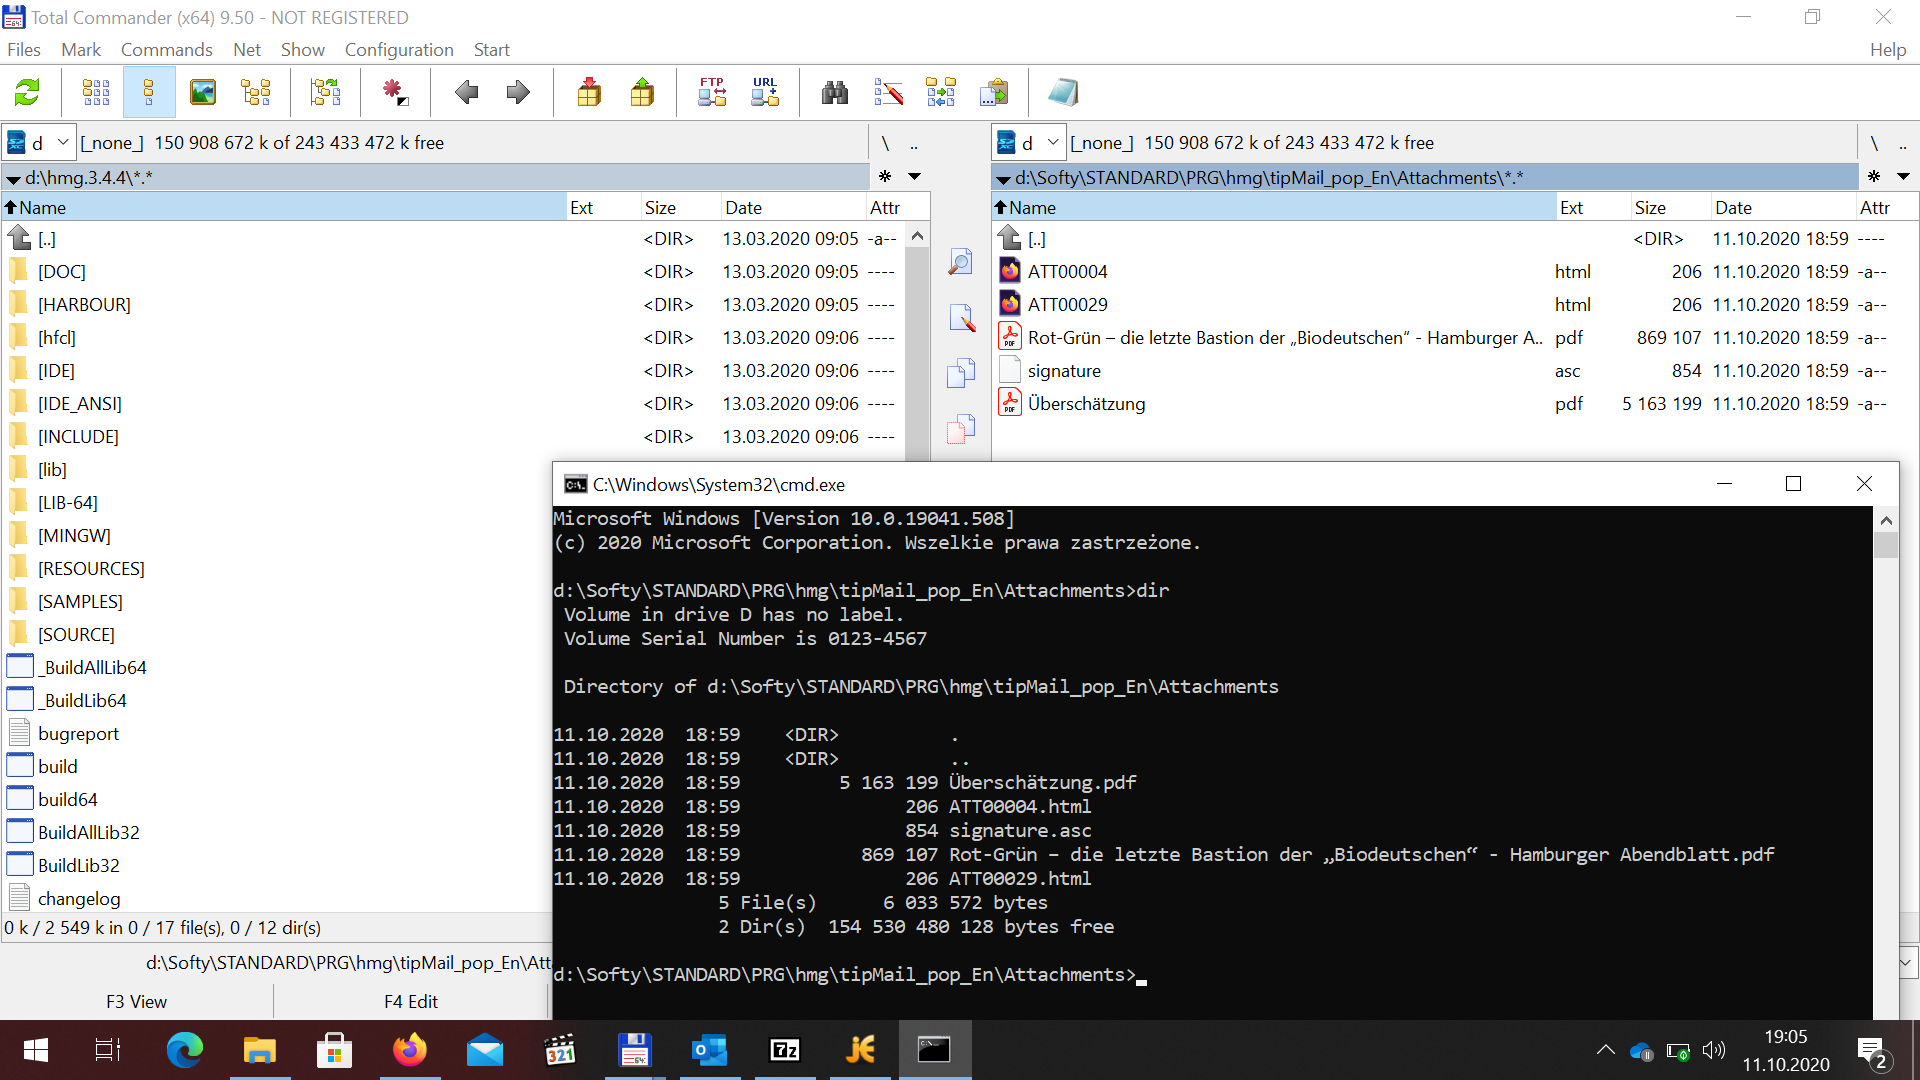Open Firefox from the taskbar

(409, 1050)
